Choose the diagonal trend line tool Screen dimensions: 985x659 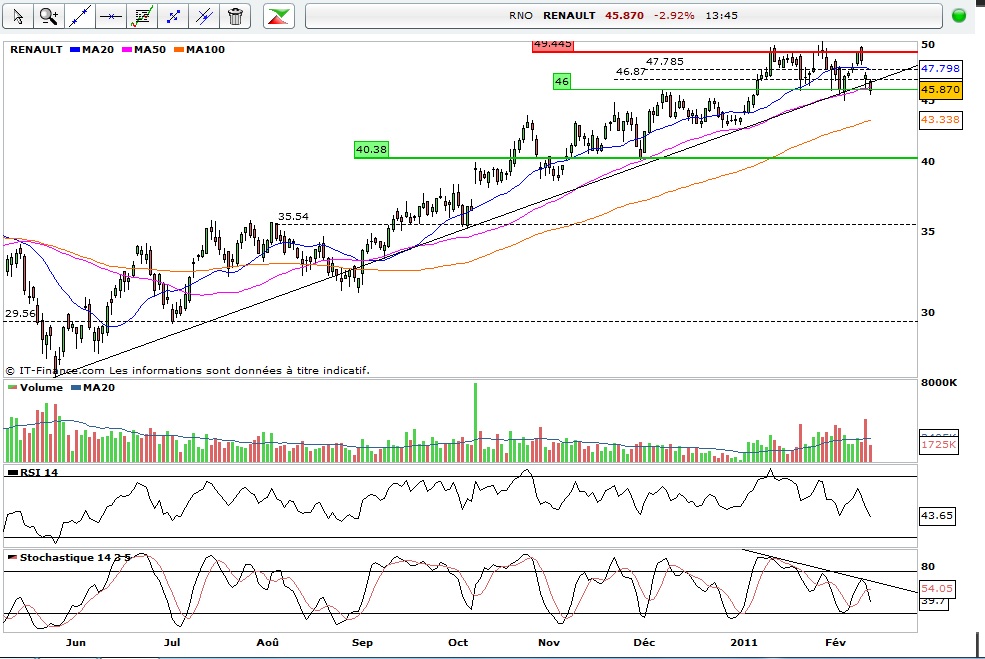pos(79,16)
